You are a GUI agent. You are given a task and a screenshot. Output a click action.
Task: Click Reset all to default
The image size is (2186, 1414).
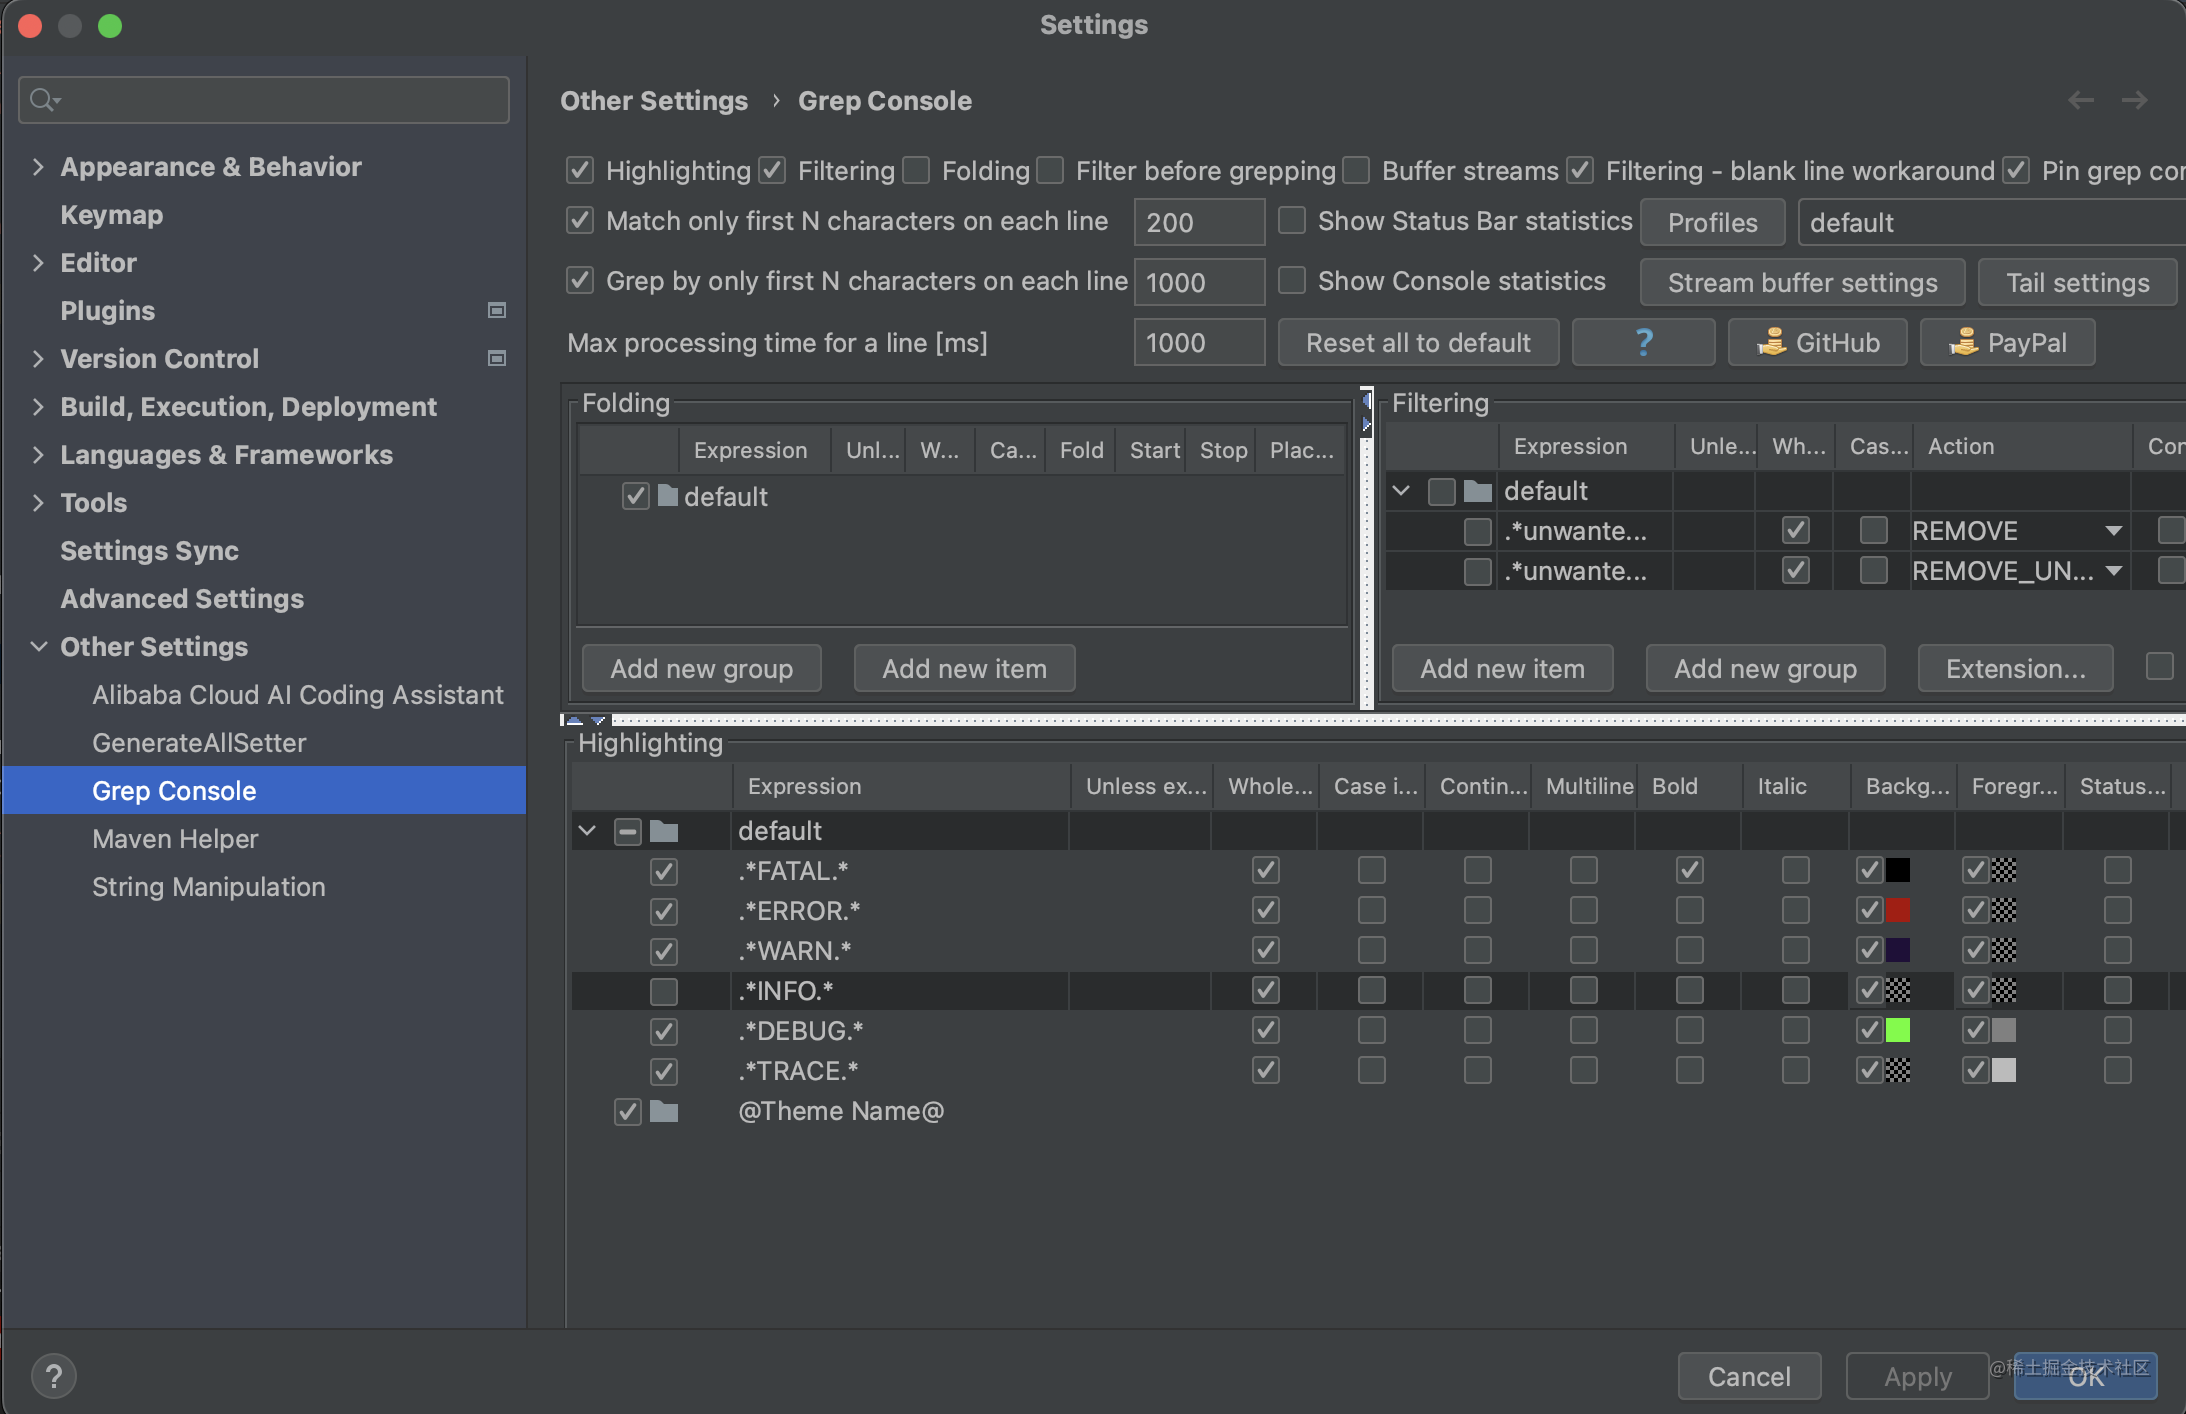(x=1418, y=343)
